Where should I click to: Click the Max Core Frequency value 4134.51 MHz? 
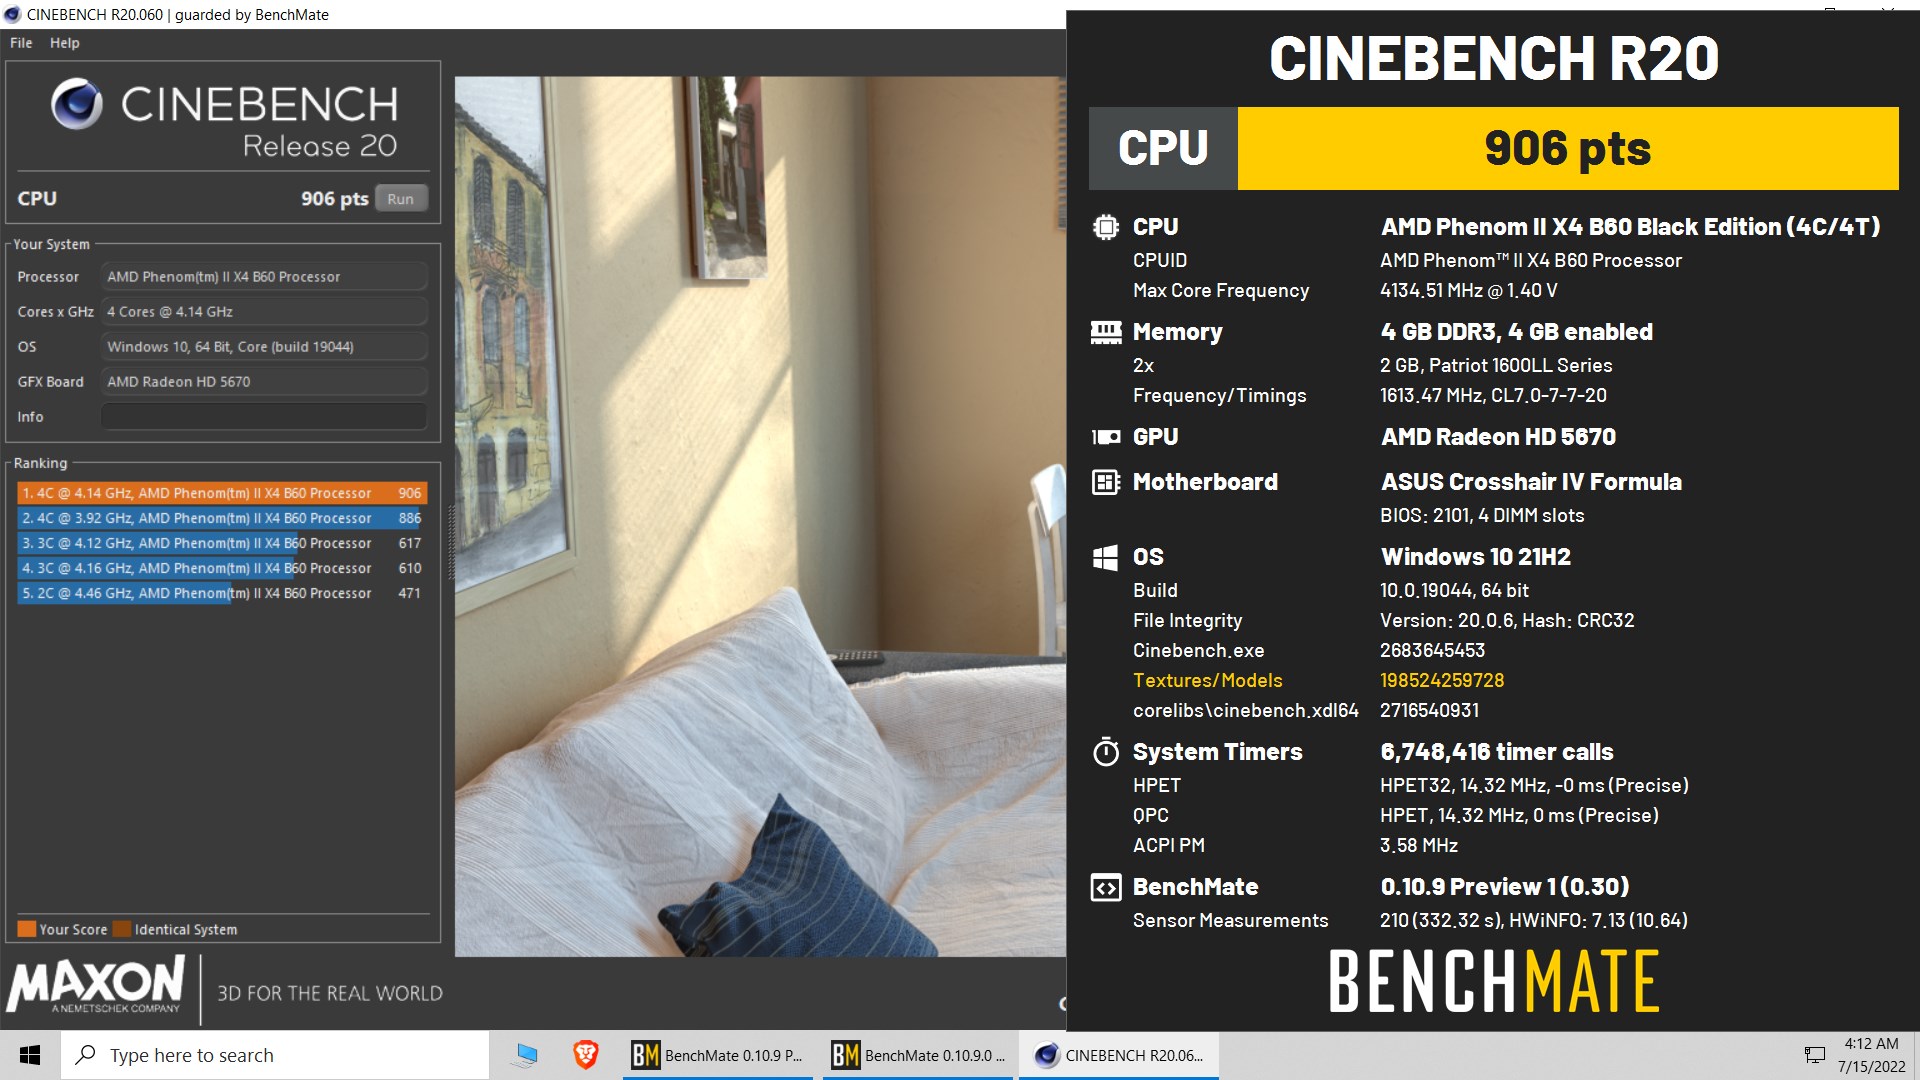coord(1468,290)
